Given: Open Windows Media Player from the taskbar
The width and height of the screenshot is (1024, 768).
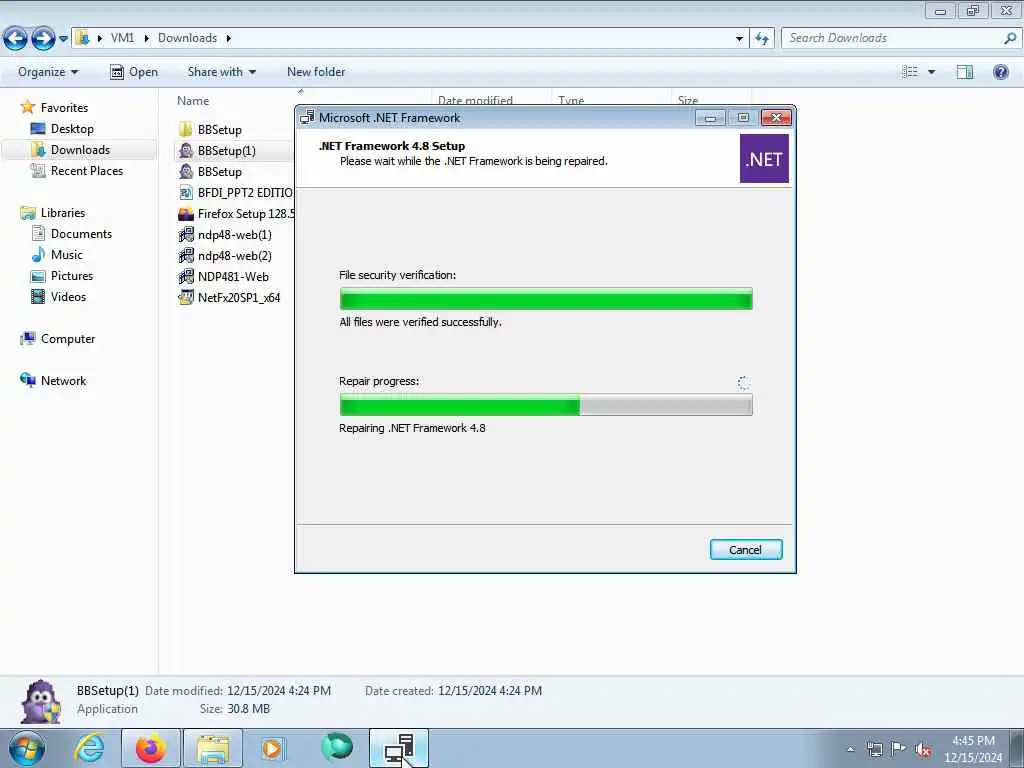Looking at the screenshot, I should click(272, 748).
